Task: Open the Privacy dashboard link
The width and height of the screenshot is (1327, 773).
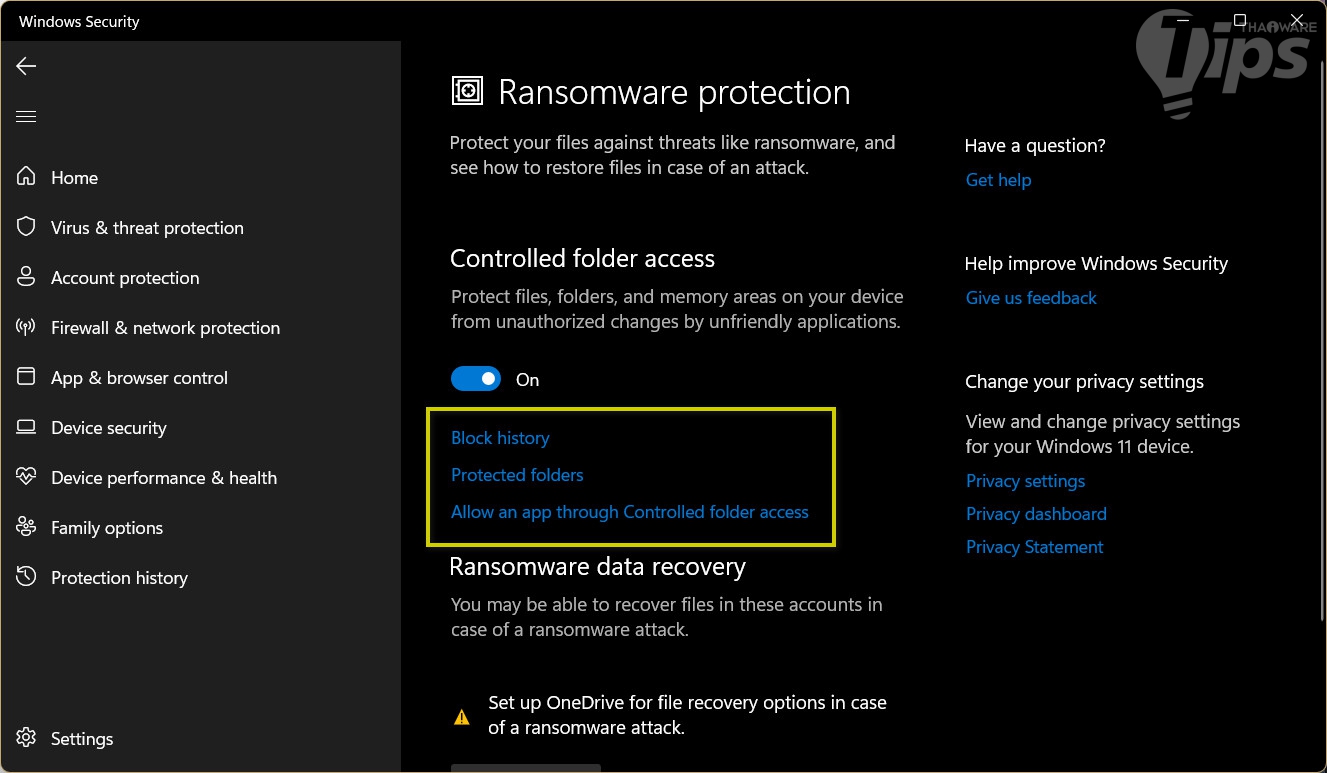Action: [x=1036, y=514]
